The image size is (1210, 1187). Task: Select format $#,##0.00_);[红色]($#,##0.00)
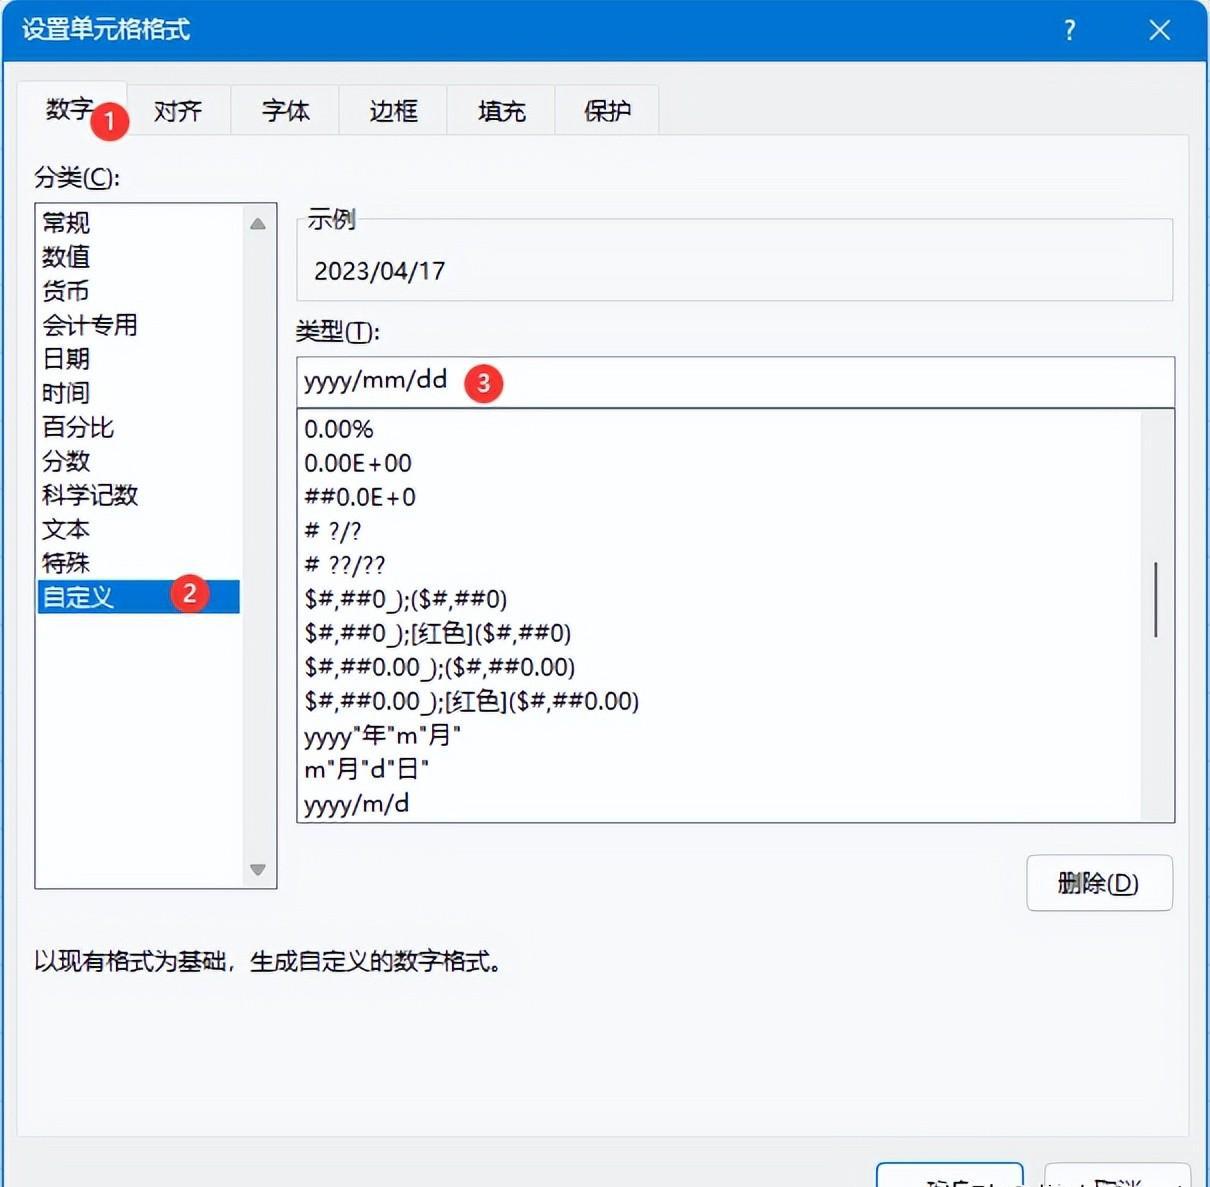pos(720,701)
